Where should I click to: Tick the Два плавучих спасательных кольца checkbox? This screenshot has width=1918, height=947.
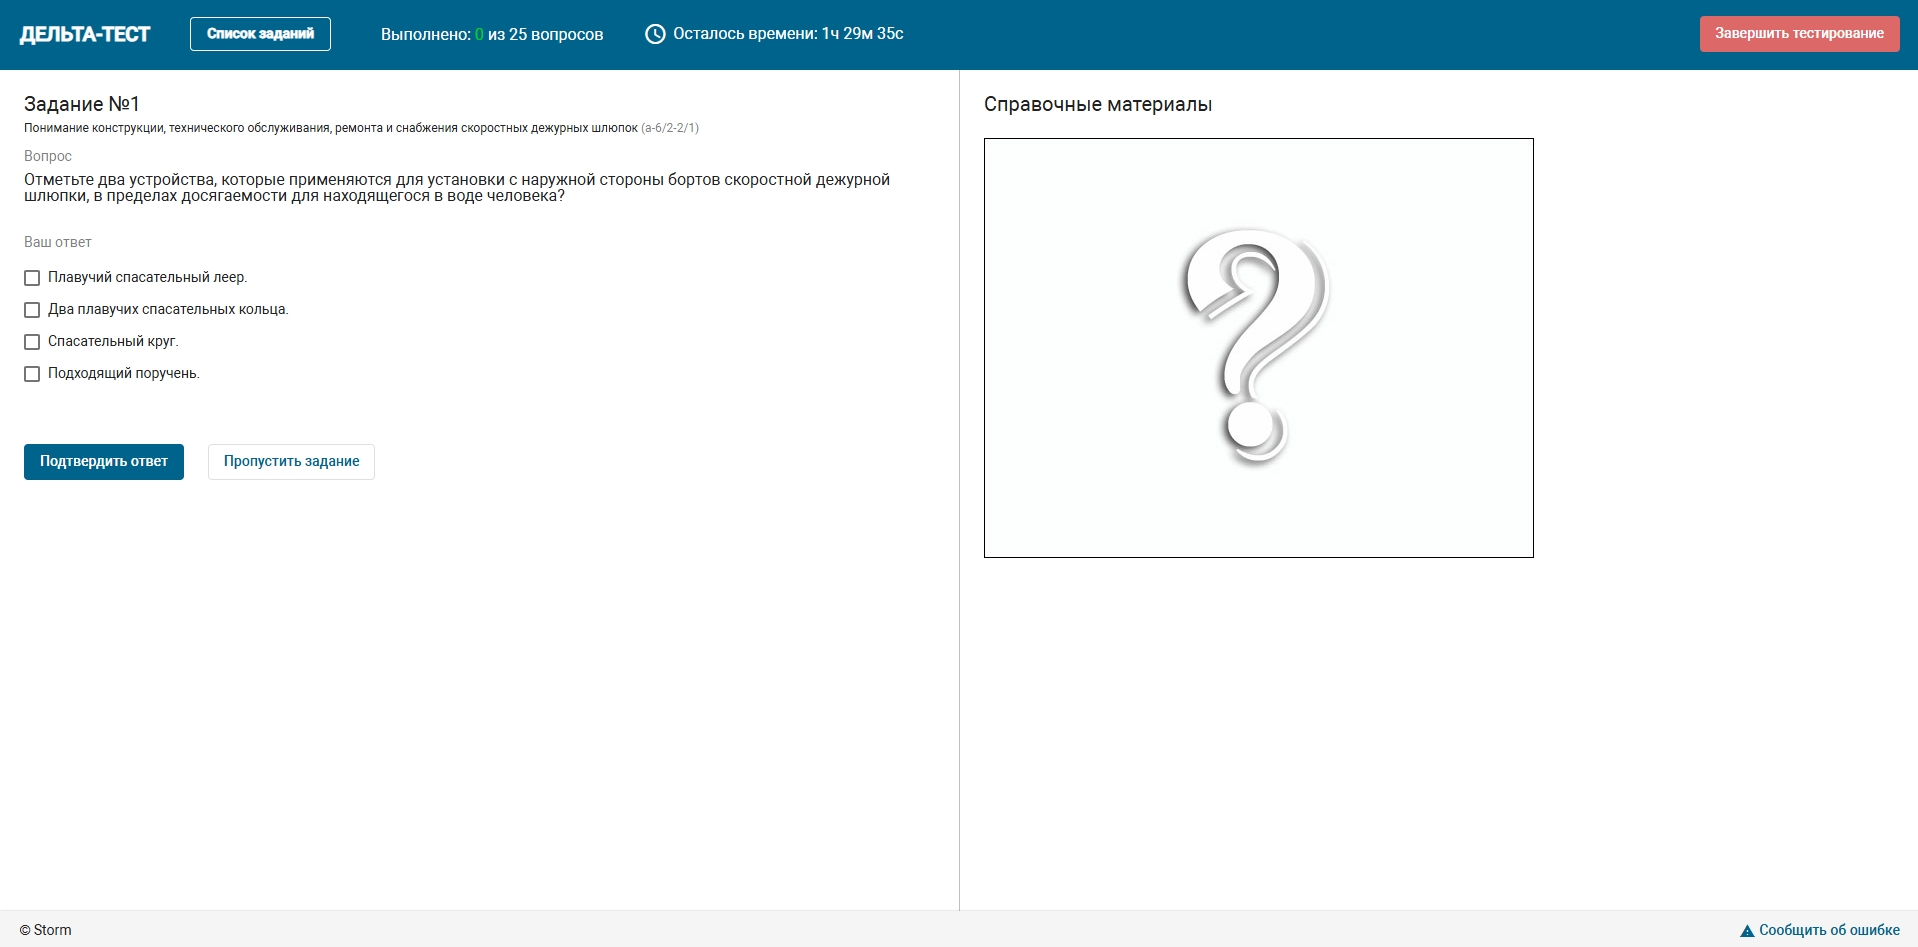32,310
